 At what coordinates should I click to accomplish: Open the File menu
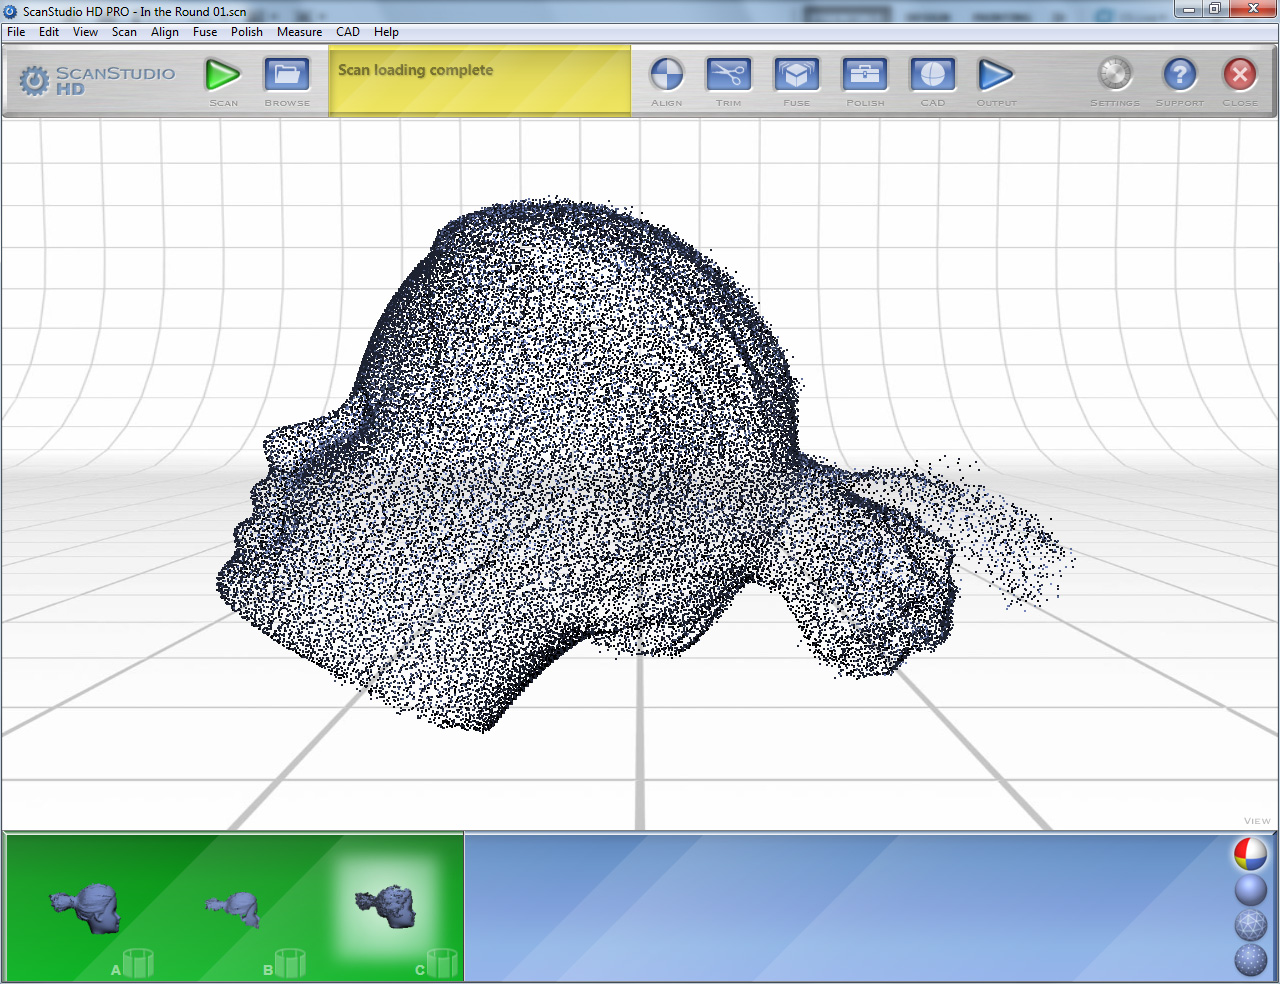(x=16, y=32)
